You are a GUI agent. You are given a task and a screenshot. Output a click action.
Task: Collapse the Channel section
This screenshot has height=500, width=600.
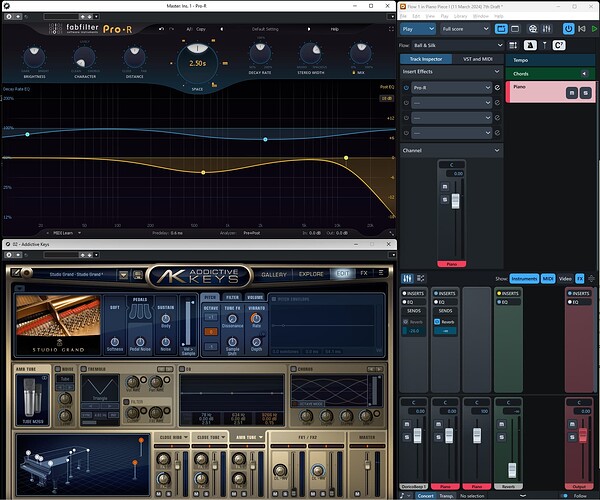[x=497, y=150]
